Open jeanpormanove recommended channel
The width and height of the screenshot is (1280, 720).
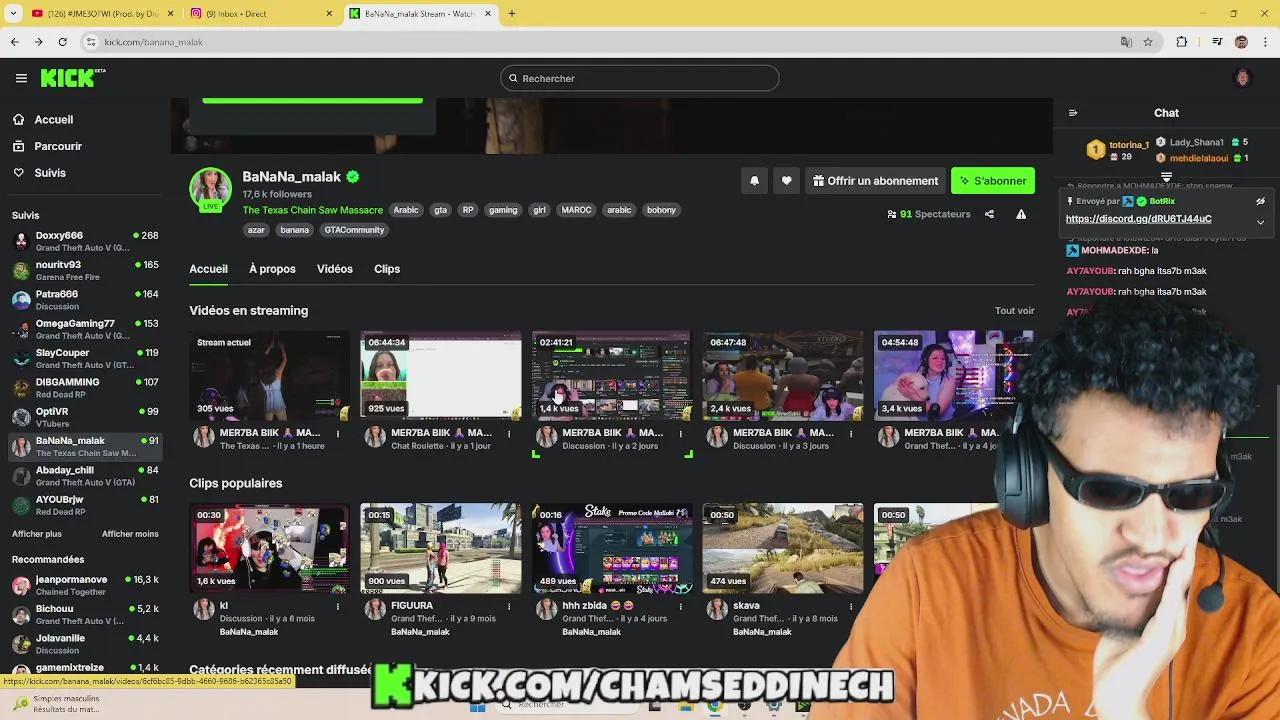point(85,585)
